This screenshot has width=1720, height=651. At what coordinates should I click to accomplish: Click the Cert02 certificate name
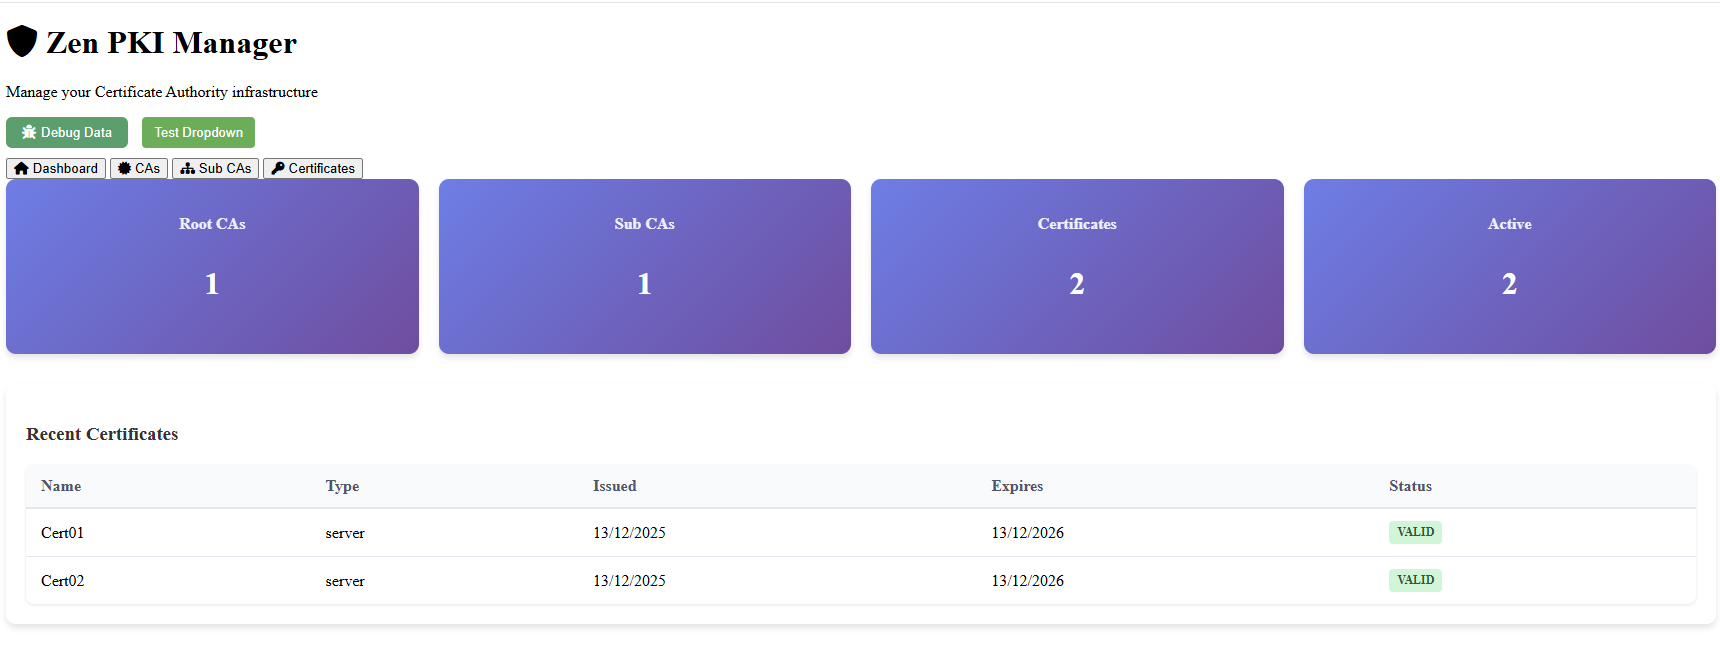pos(62,581)
